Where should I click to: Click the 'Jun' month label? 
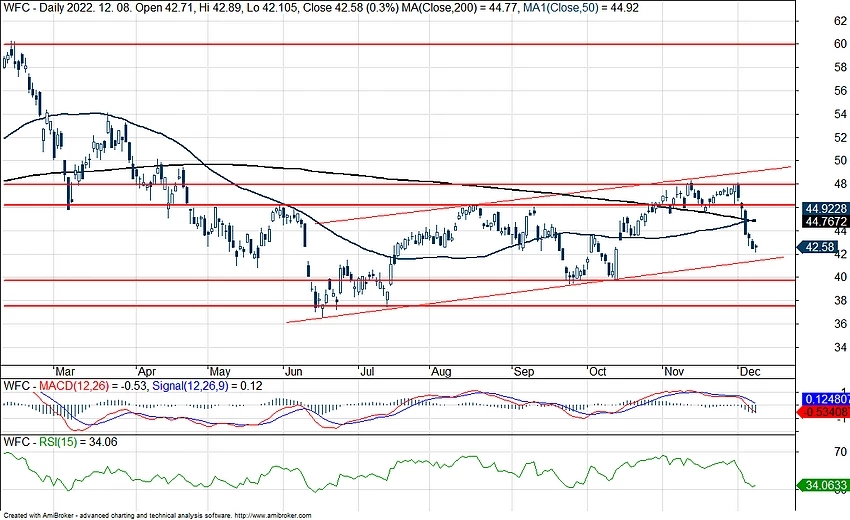click(x=293, y=371)
